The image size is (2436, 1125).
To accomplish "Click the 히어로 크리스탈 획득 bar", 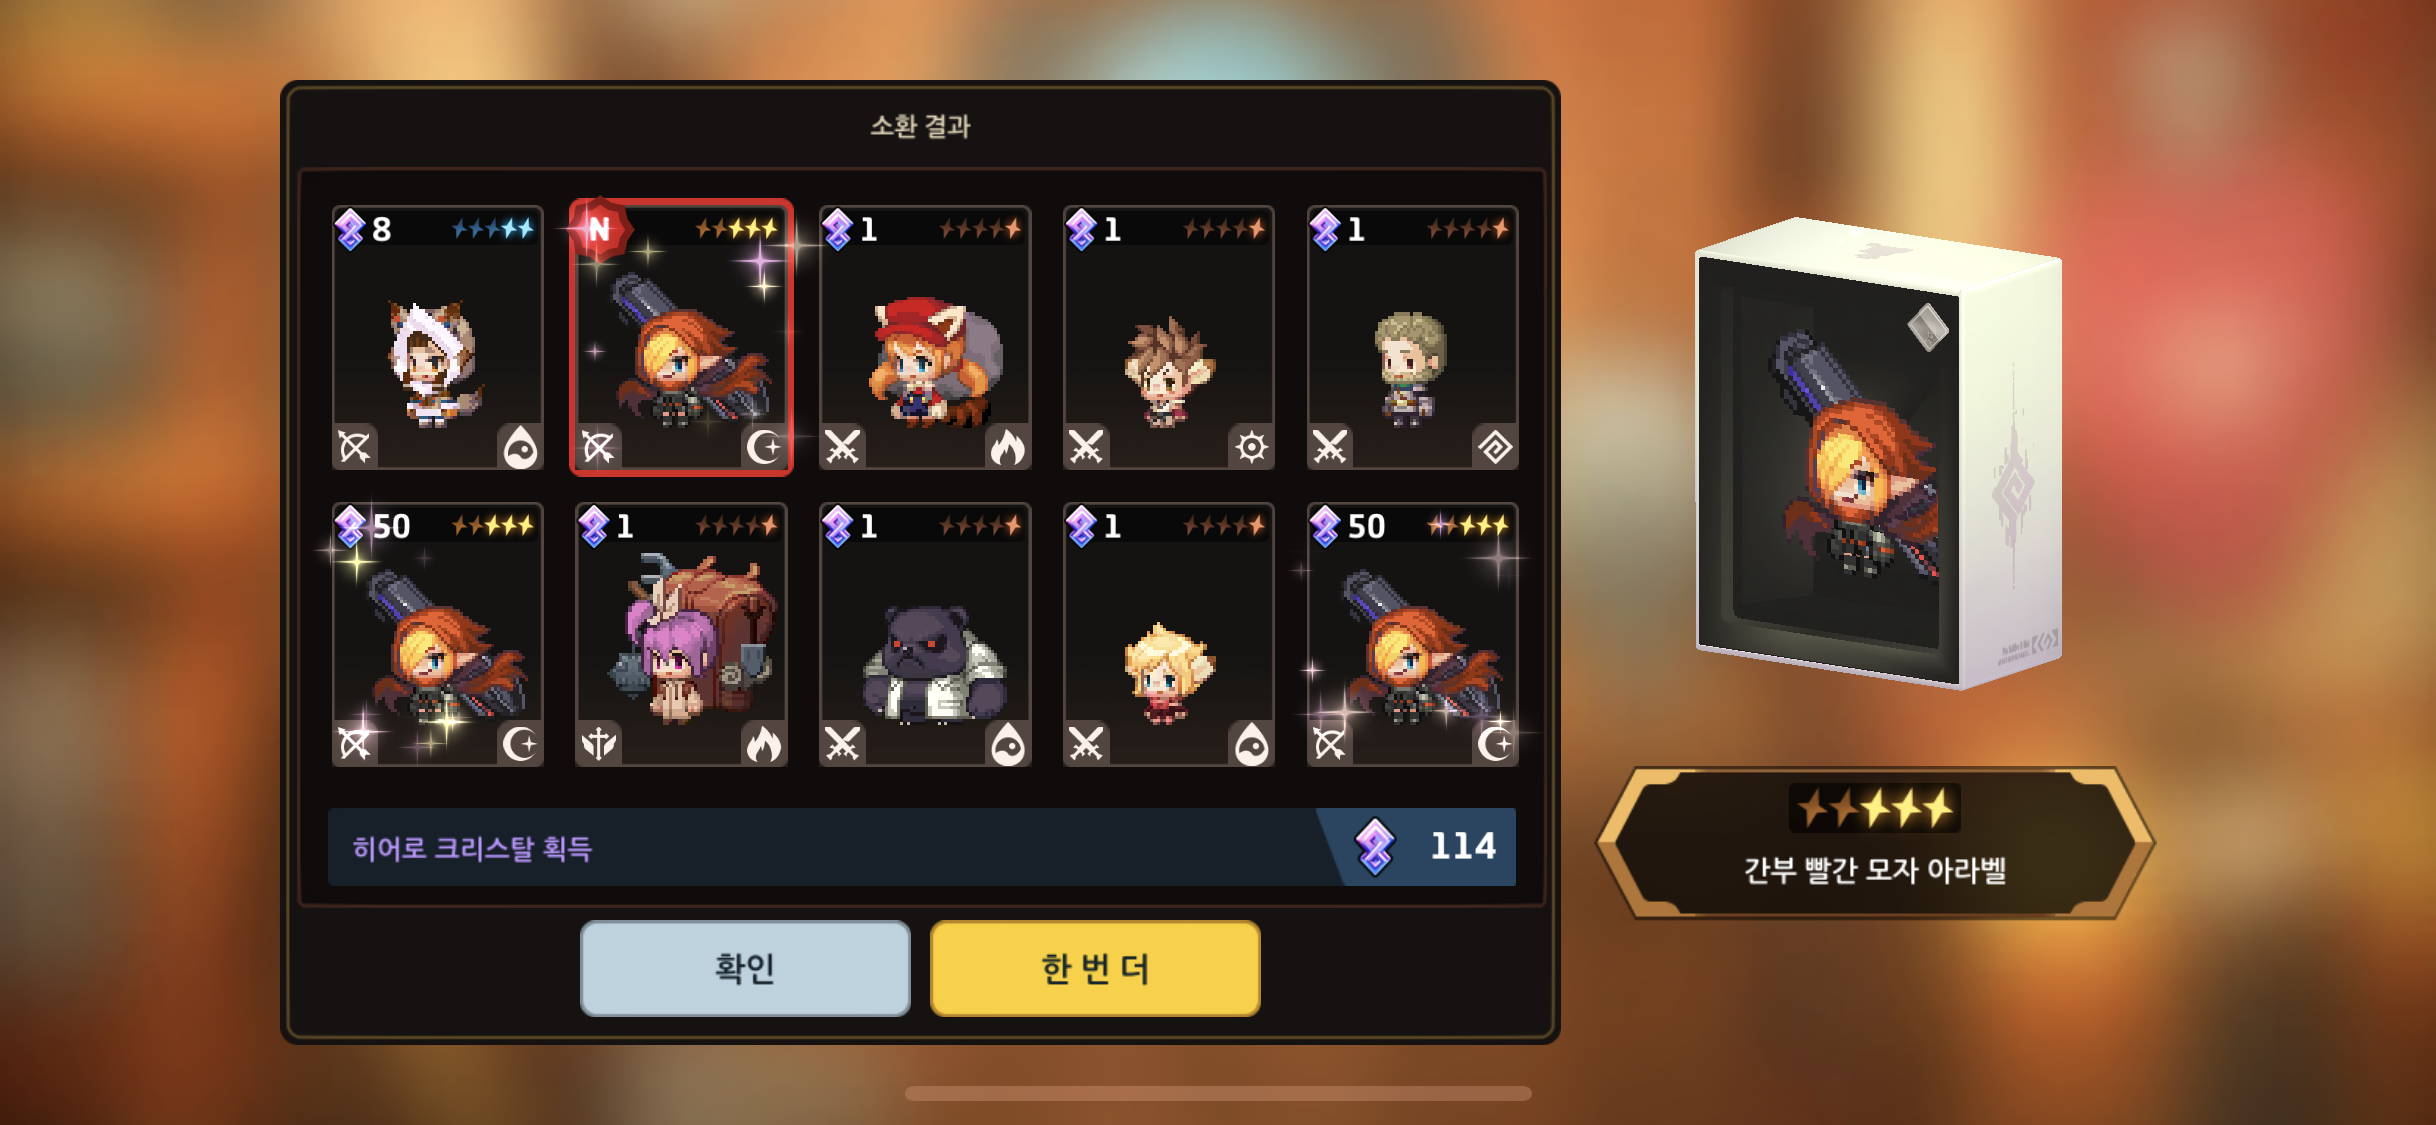I will tap(921, 847).
